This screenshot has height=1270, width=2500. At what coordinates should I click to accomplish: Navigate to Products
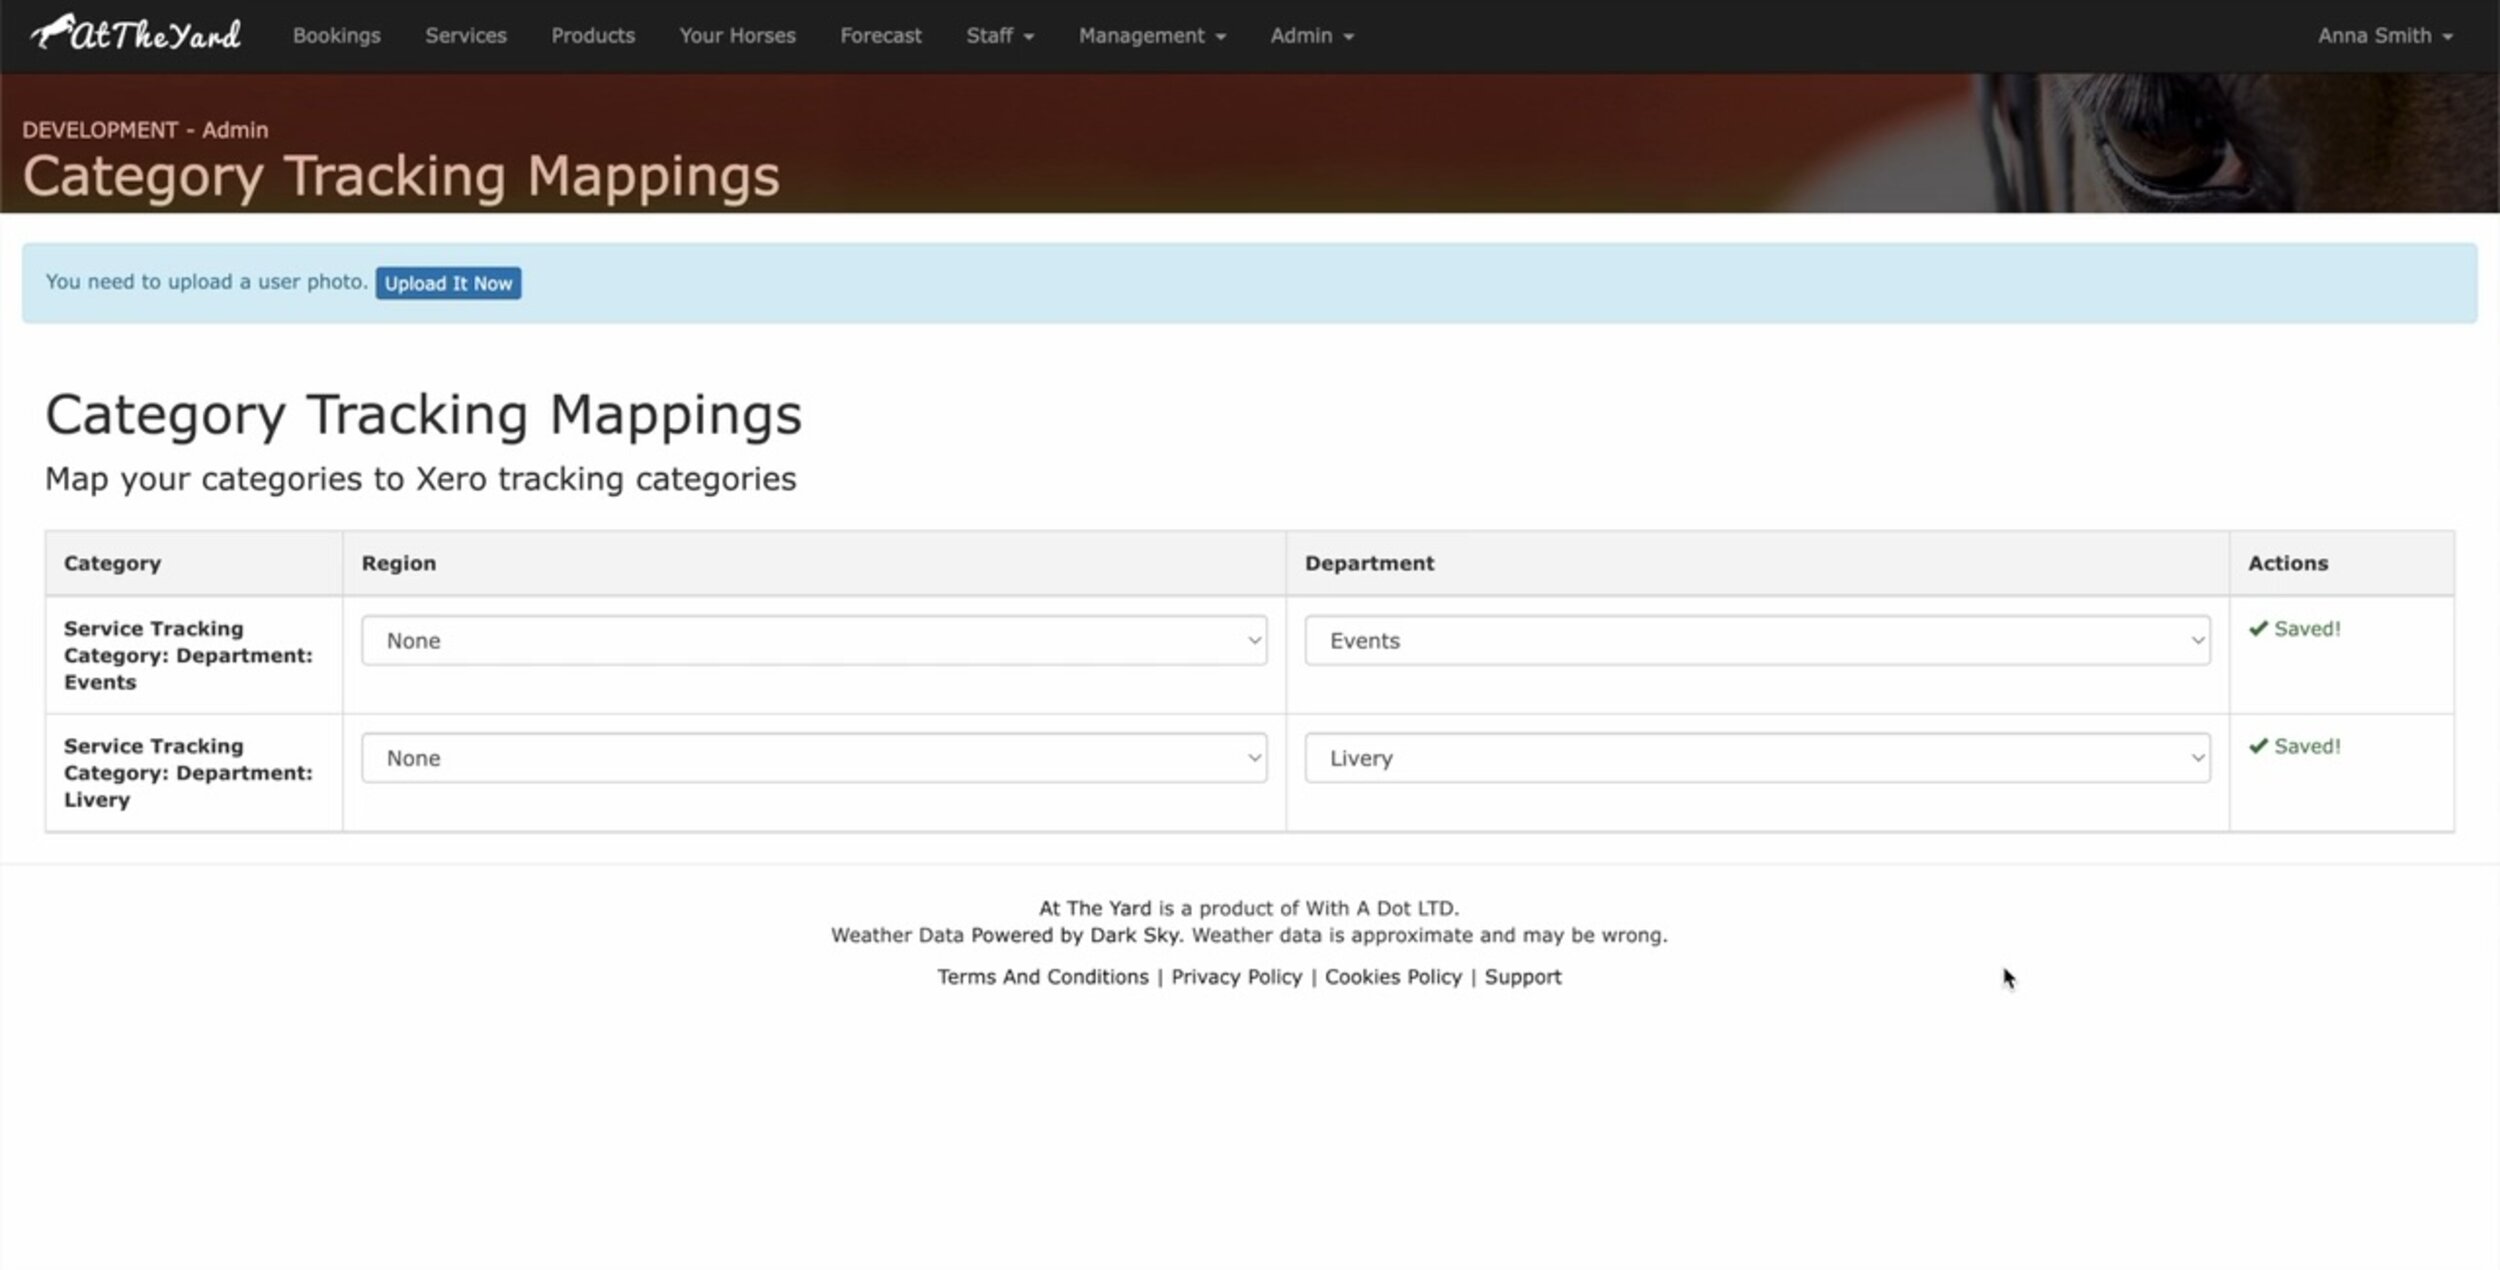pos(593,36)
